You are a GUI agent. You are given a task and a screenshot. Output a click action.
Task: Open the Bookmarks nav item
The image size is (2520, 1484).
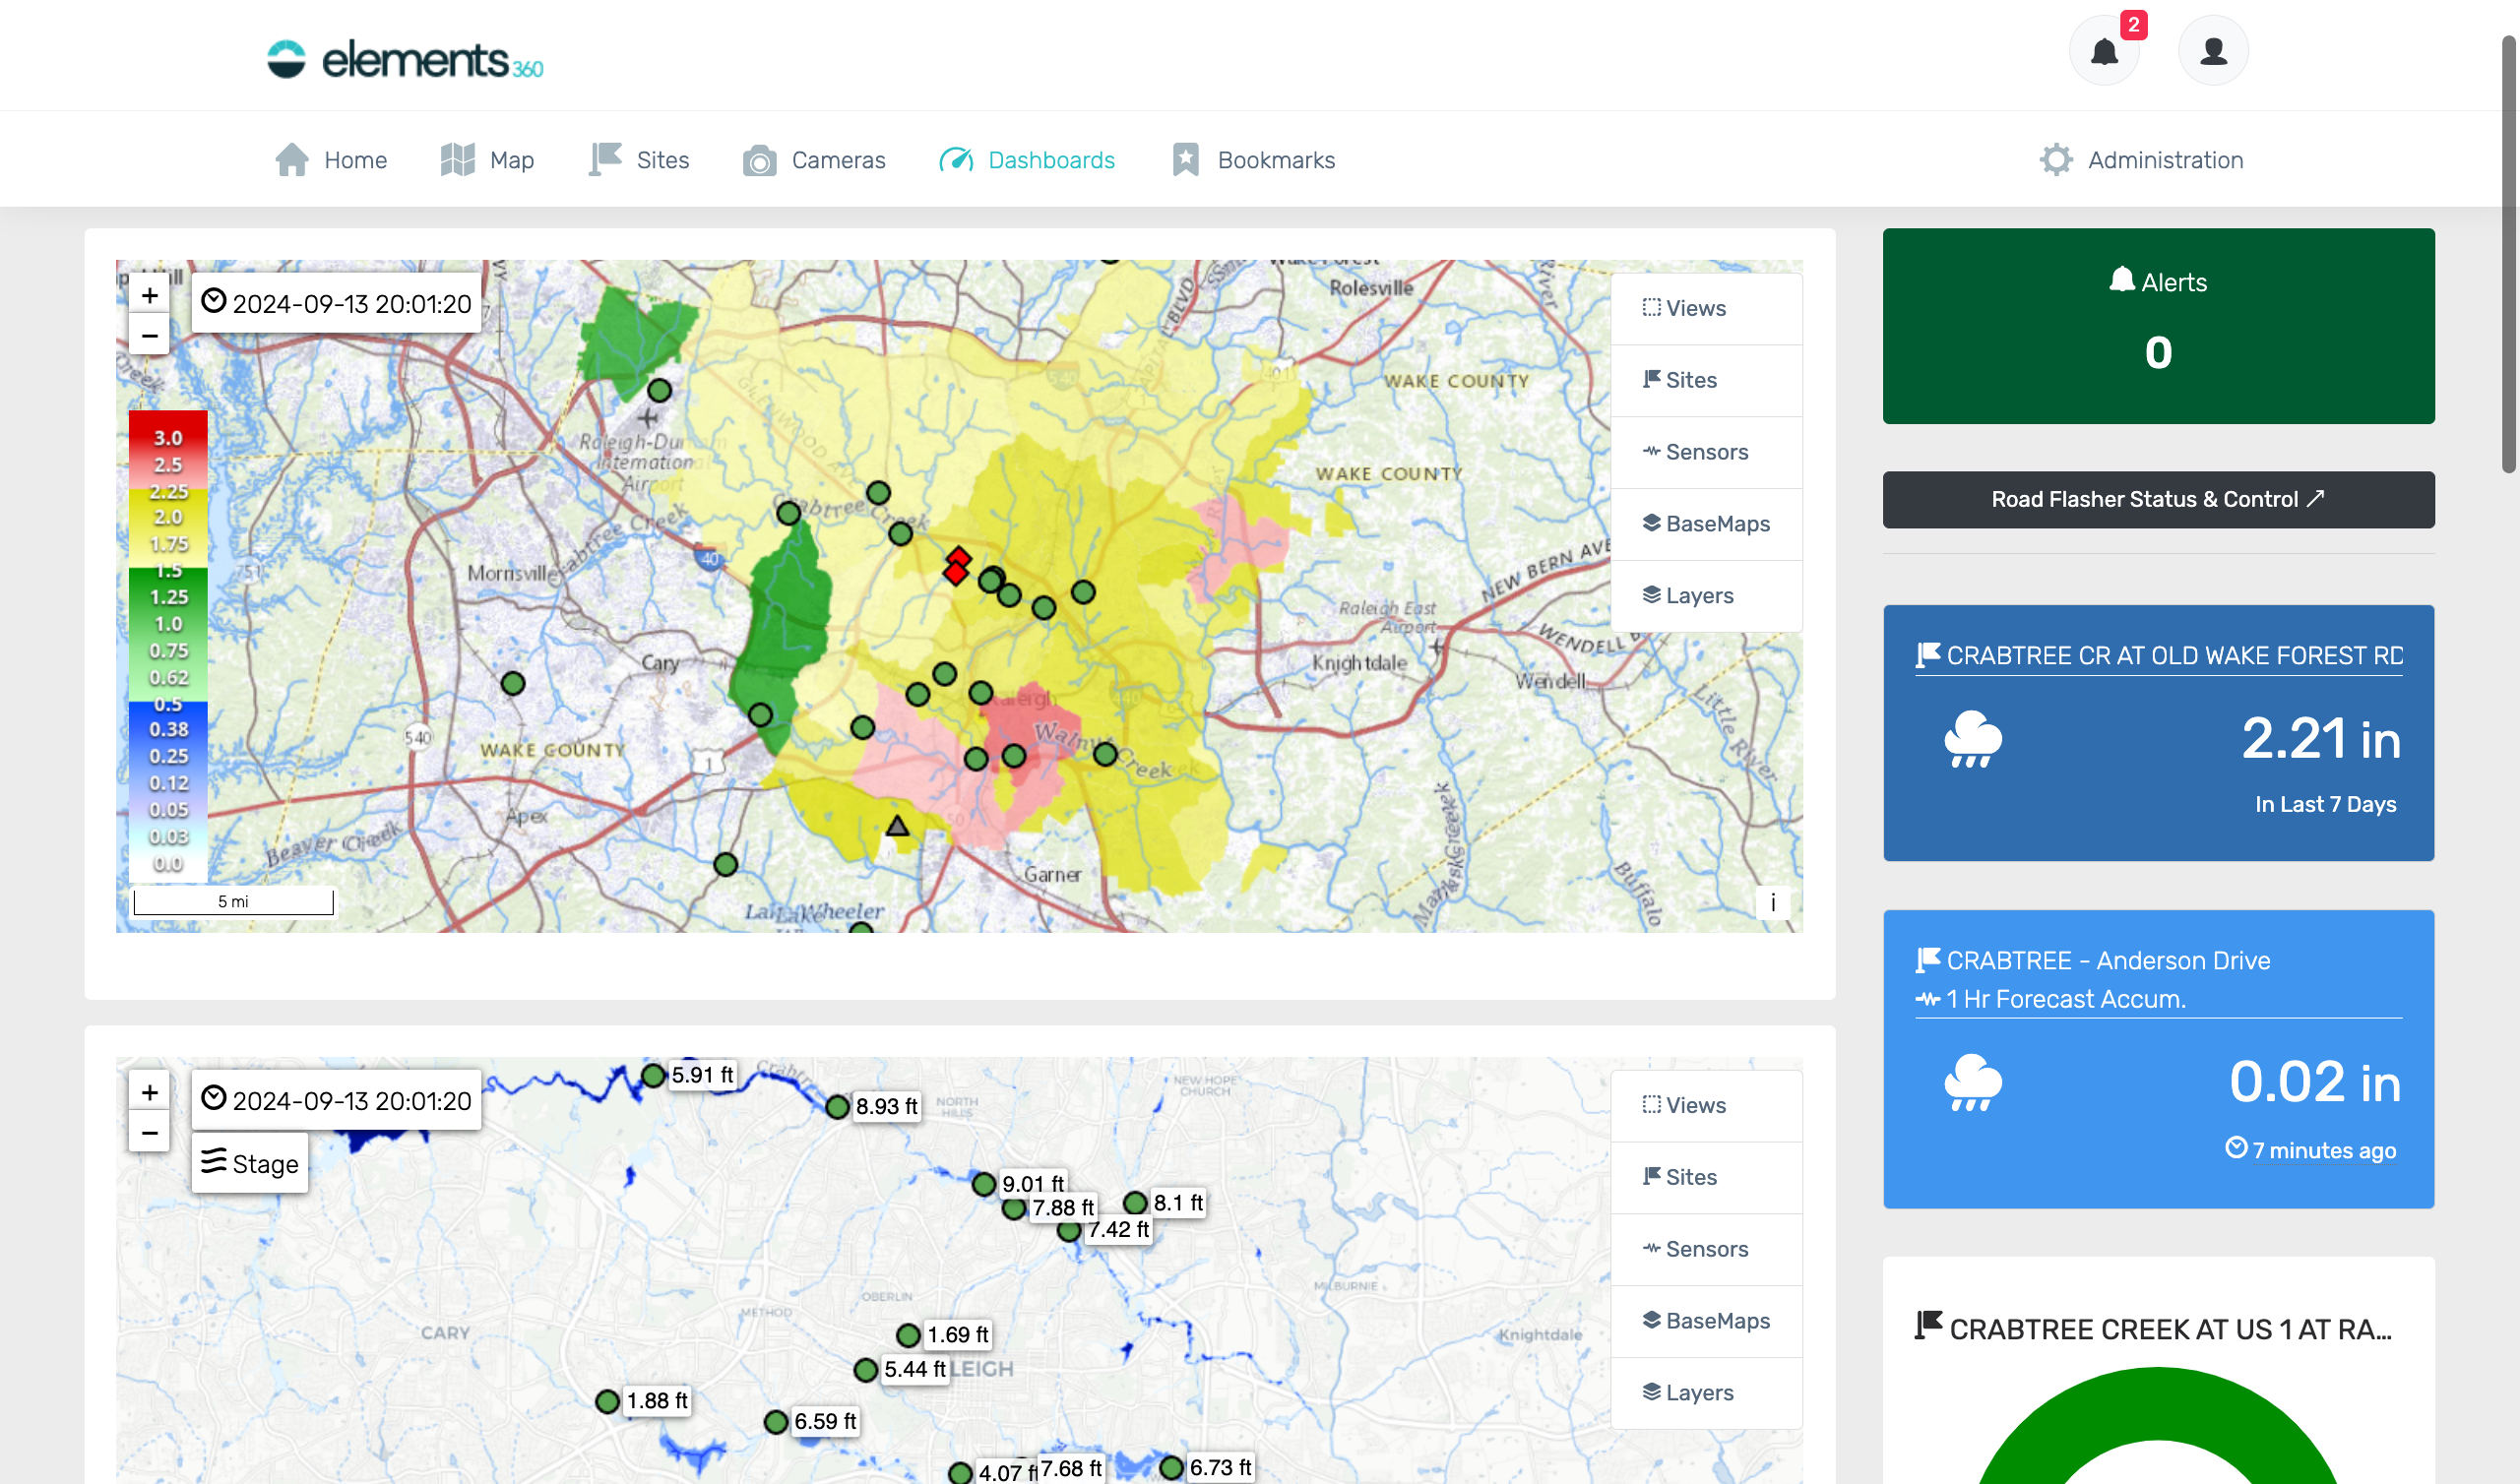[x=1253, y=160]
